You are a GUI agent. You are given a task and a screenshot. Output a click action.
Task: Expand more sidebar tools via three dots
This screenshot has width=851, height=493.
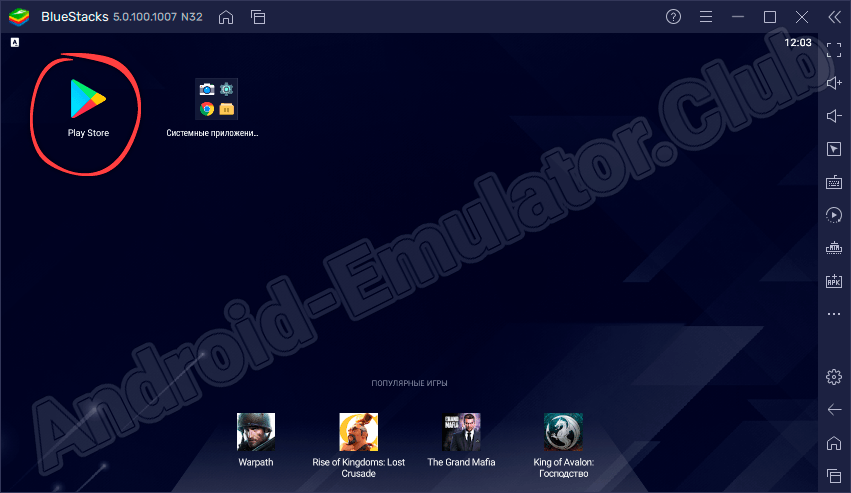click(833, 314)
